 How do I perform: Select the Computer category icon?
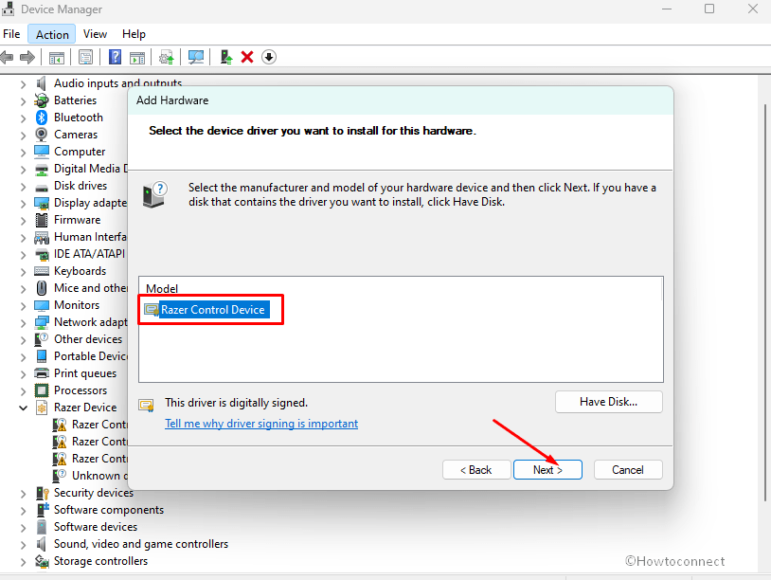coord(41,151)
